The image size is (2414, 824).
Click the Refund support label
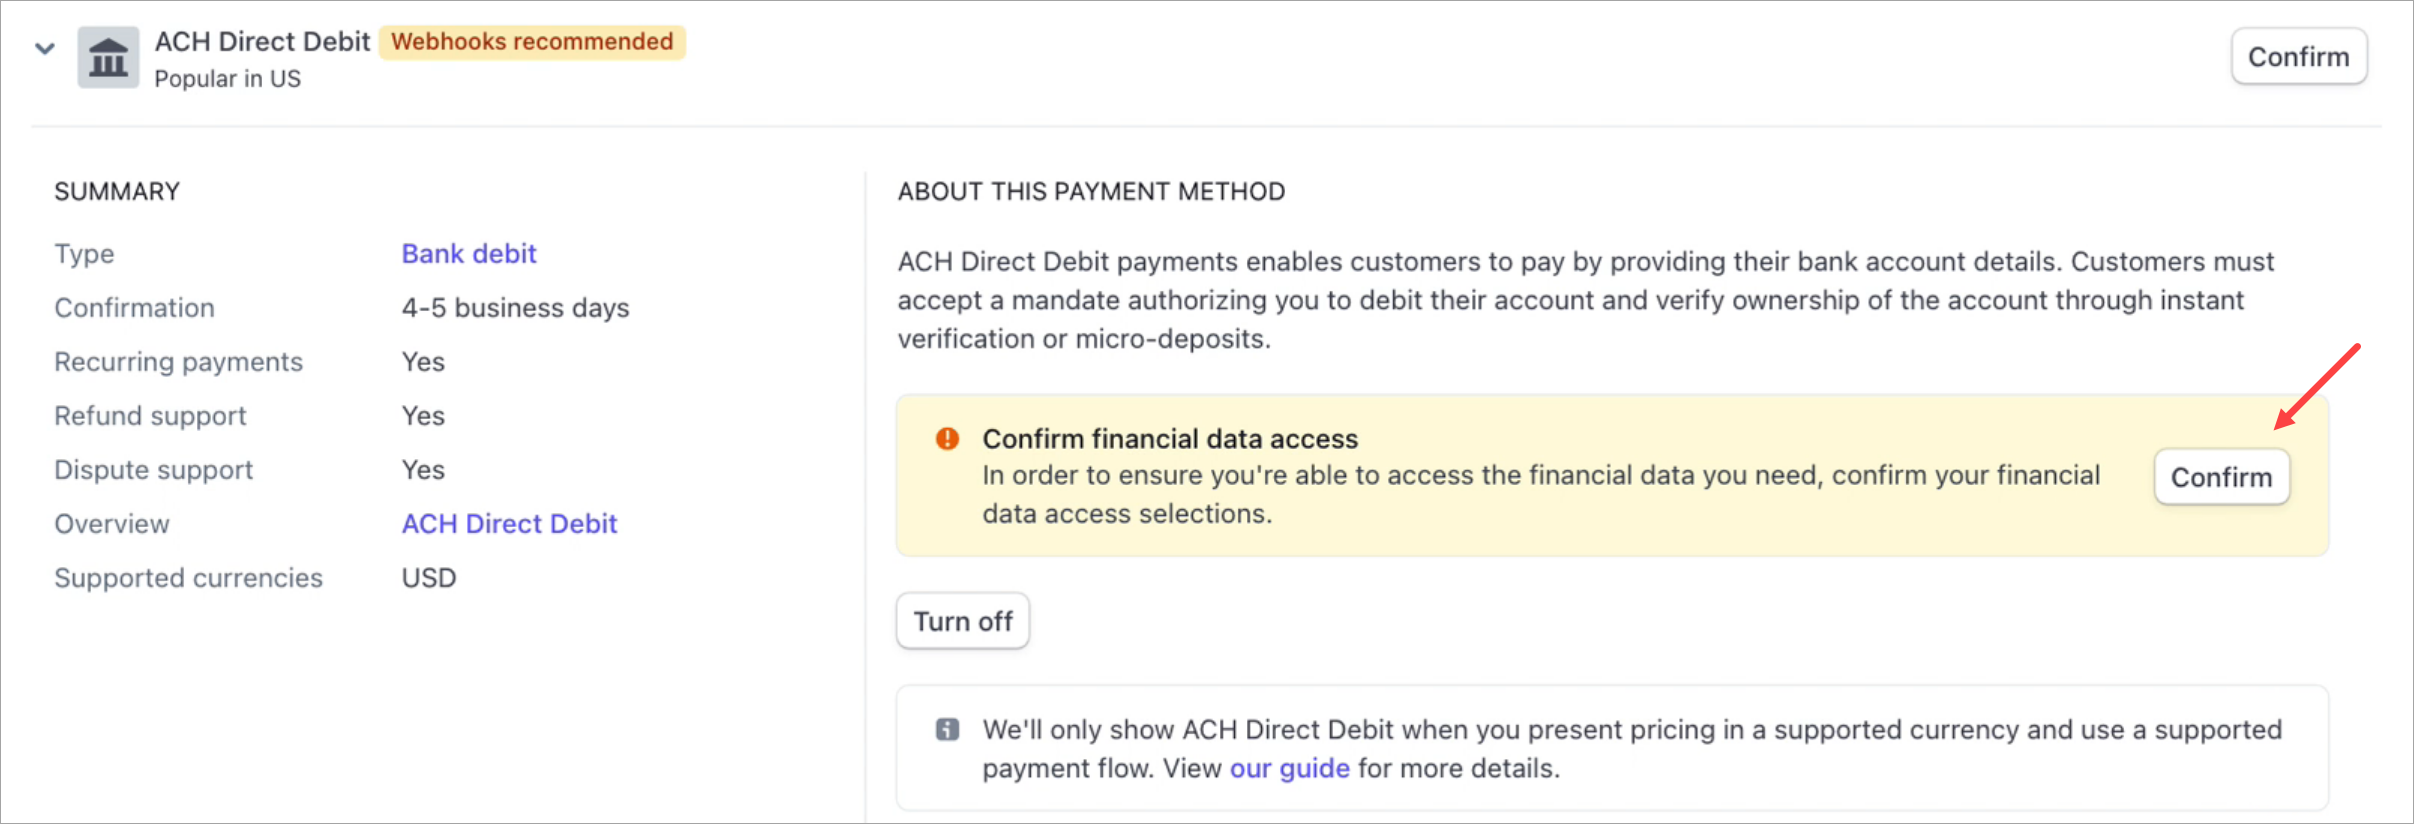click(x=150, y=415)
